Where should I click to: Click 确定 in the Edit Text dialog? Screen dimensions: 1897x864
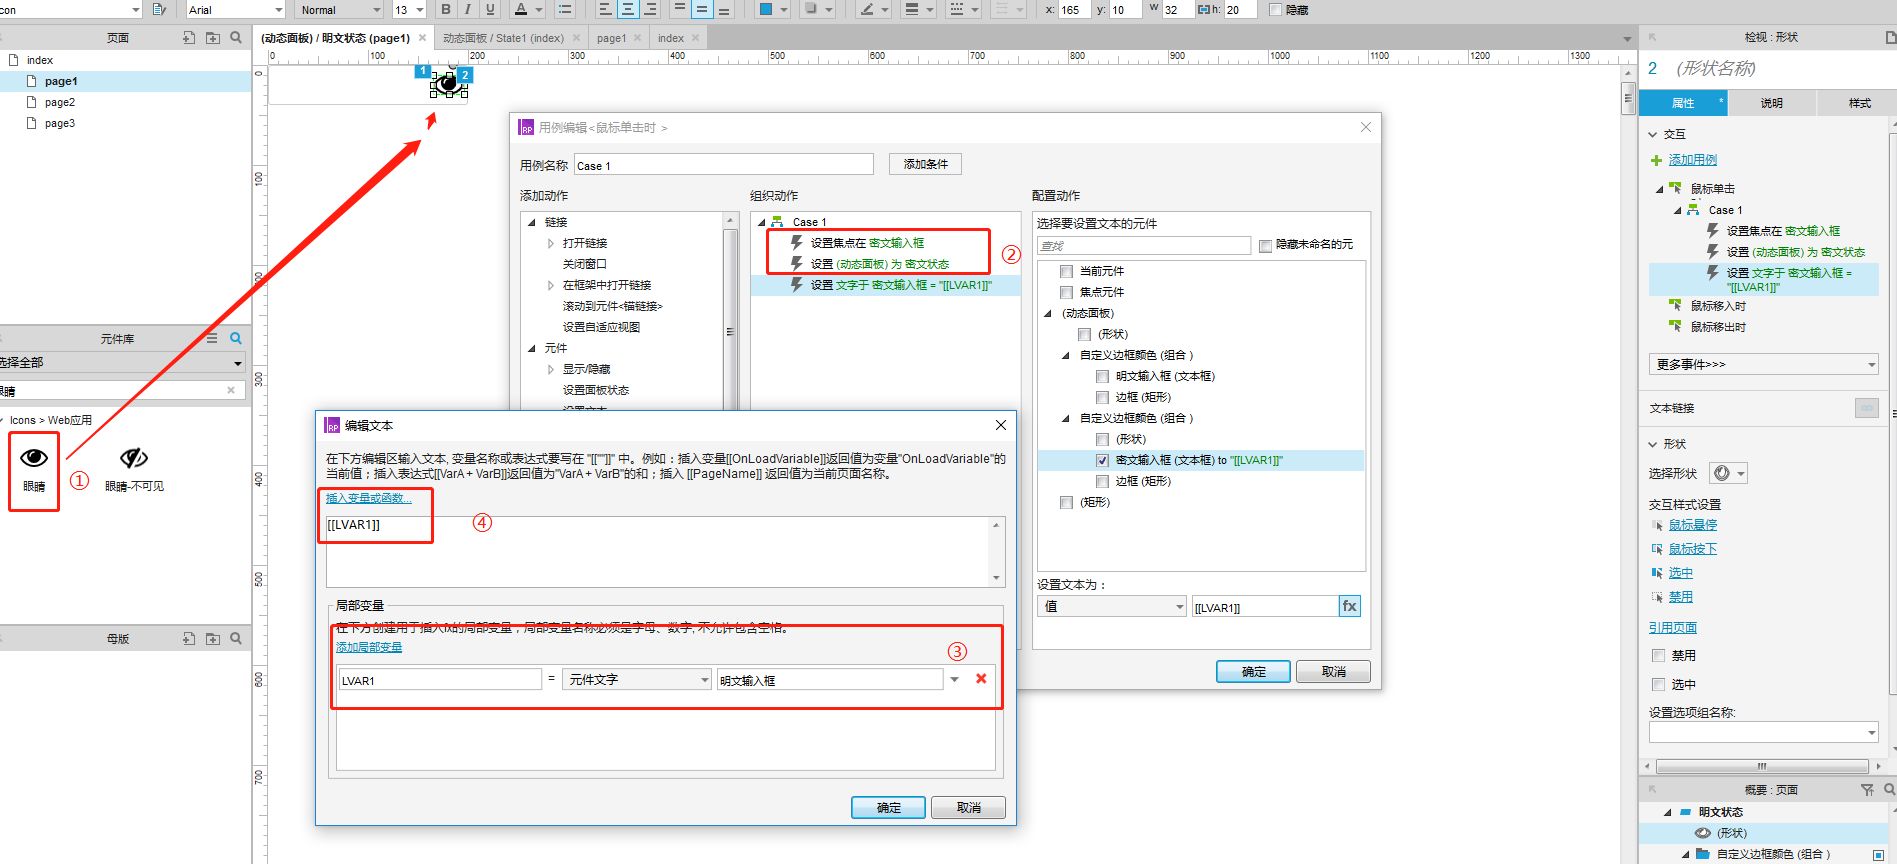coord(888,807)
